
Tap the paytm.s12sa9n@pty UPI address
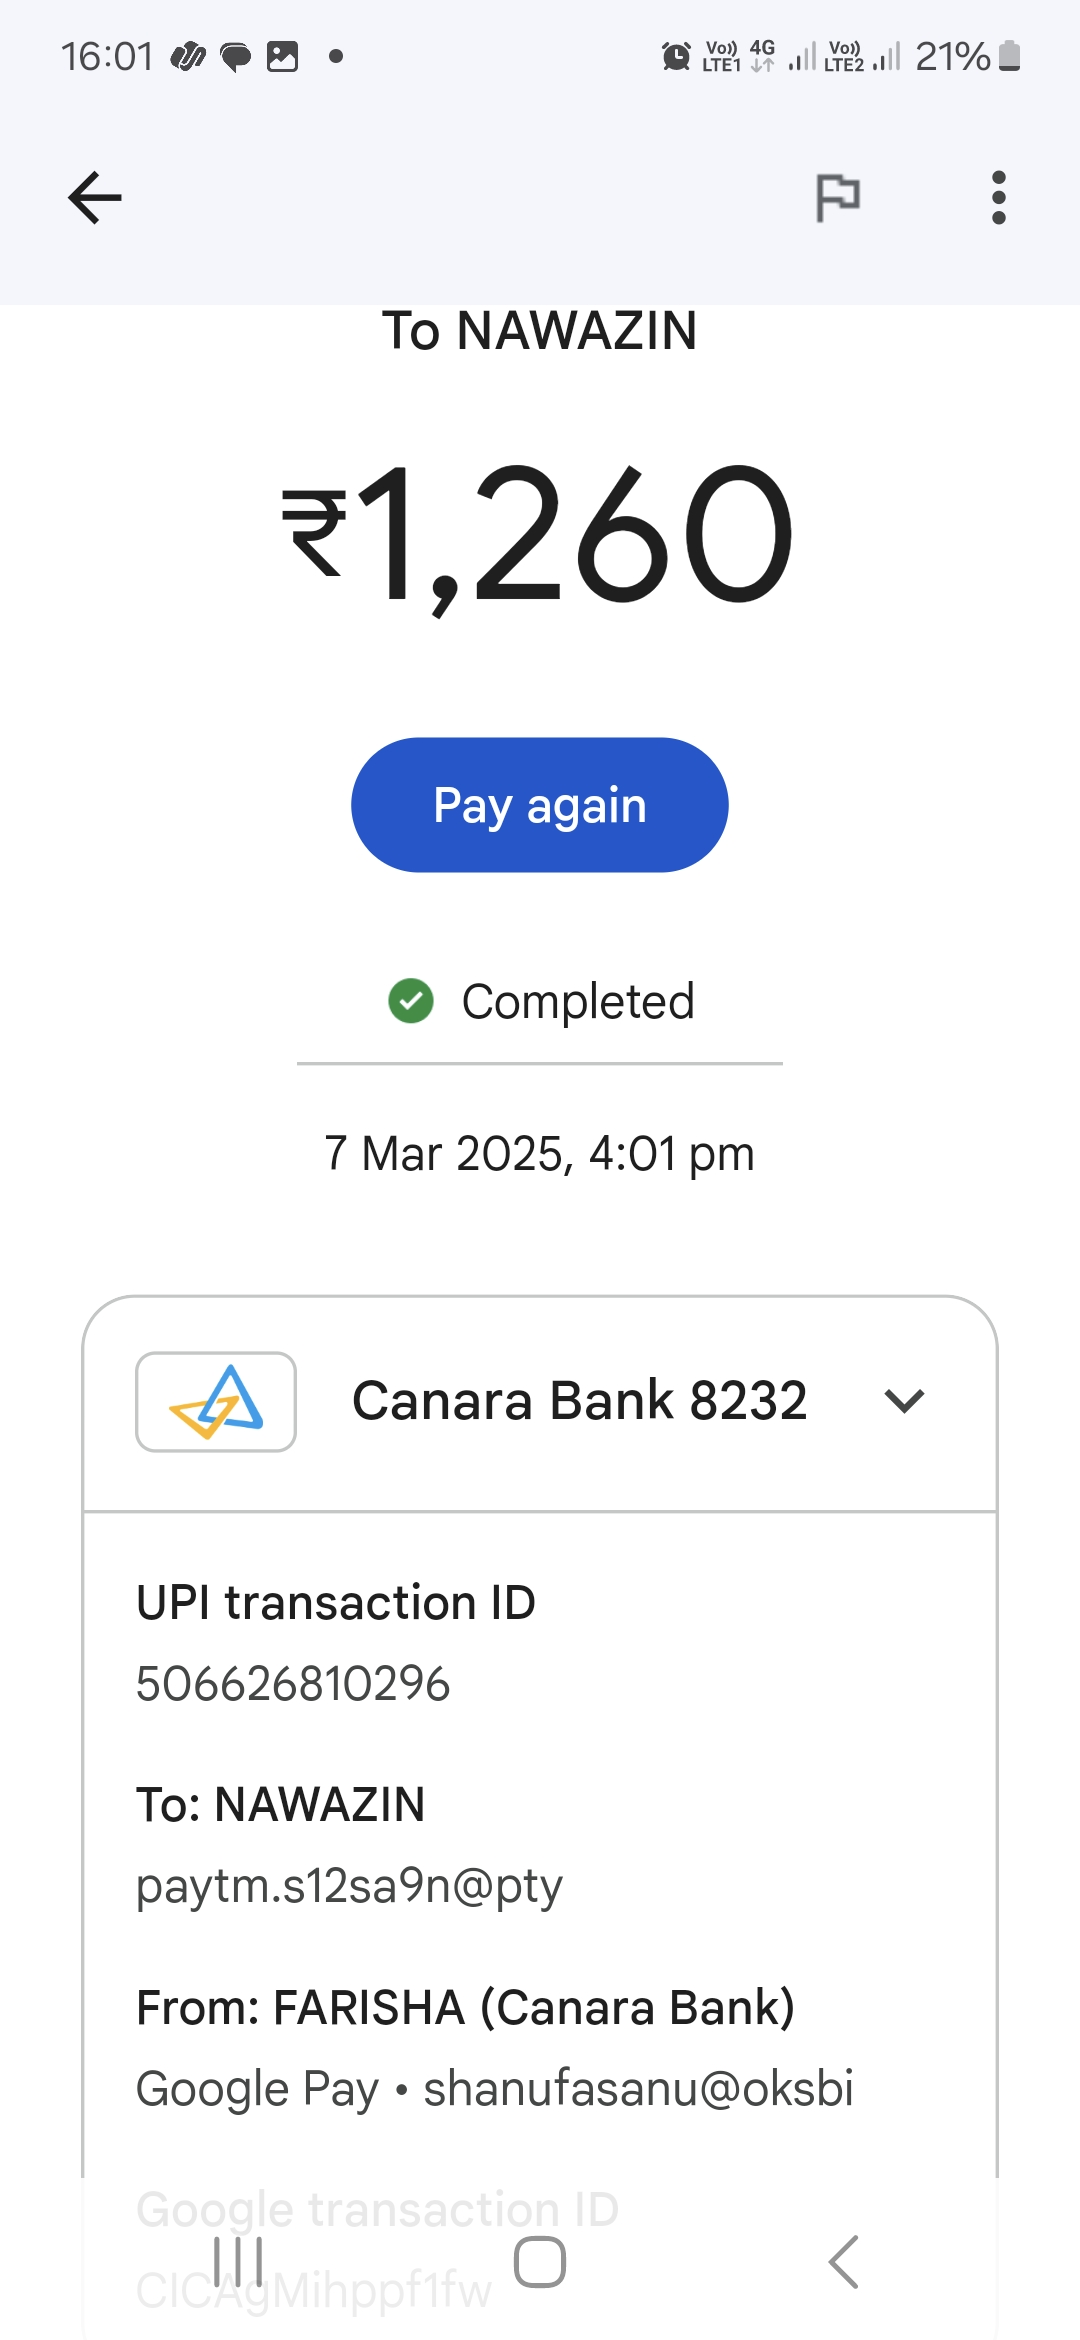pos(349,1887)
